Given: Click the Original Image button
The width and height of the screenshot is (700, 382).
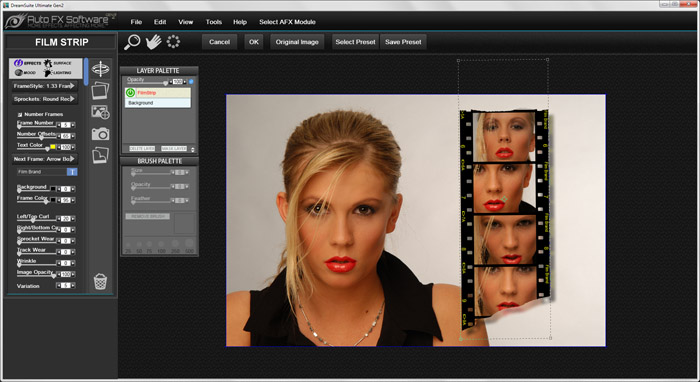Looking at the screenshot, I should [297, 42].
